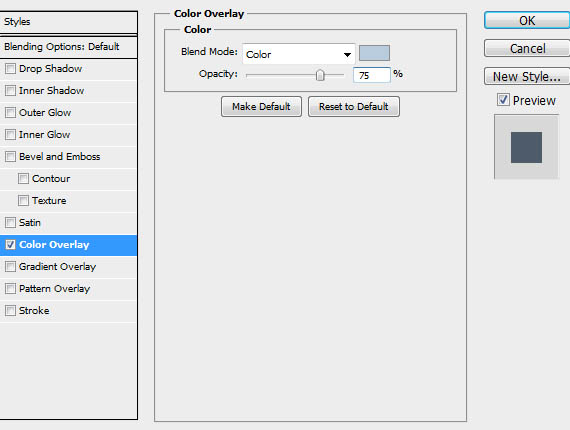Check the Bevel and Emboss box

(10, 157)
